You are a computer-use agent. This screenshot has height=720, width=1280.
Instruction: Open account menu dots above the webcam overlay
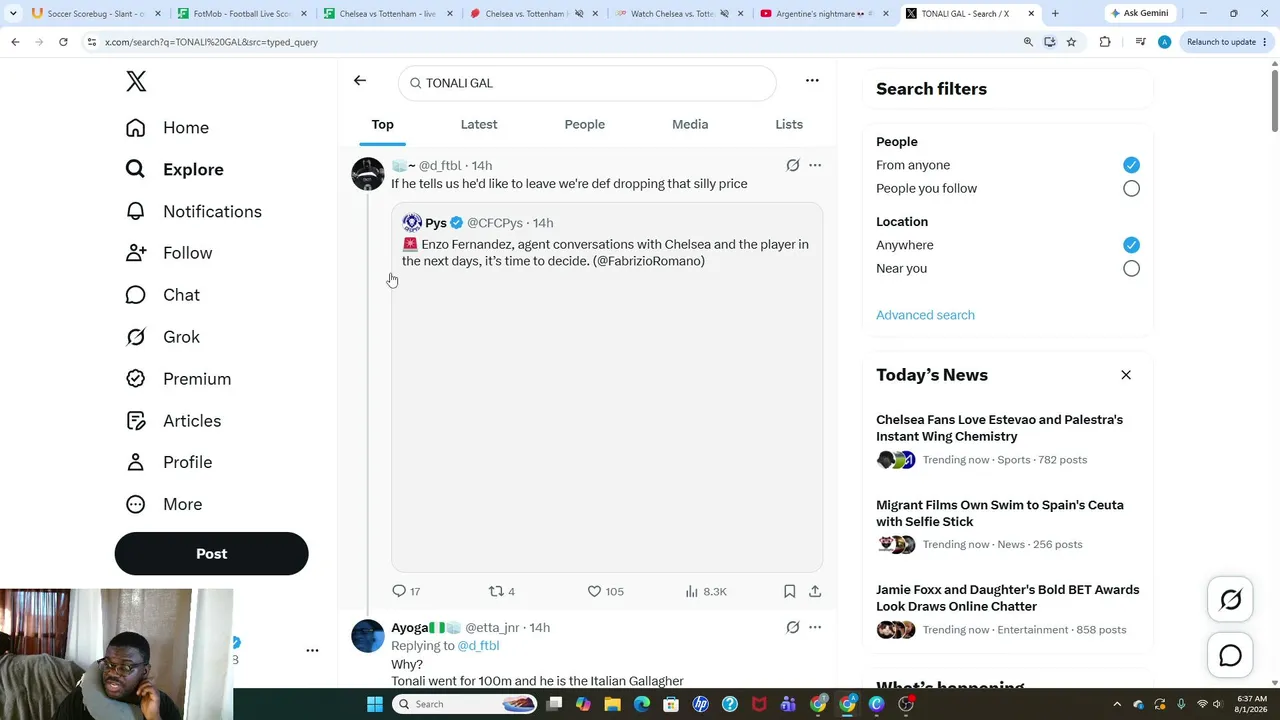312,650
